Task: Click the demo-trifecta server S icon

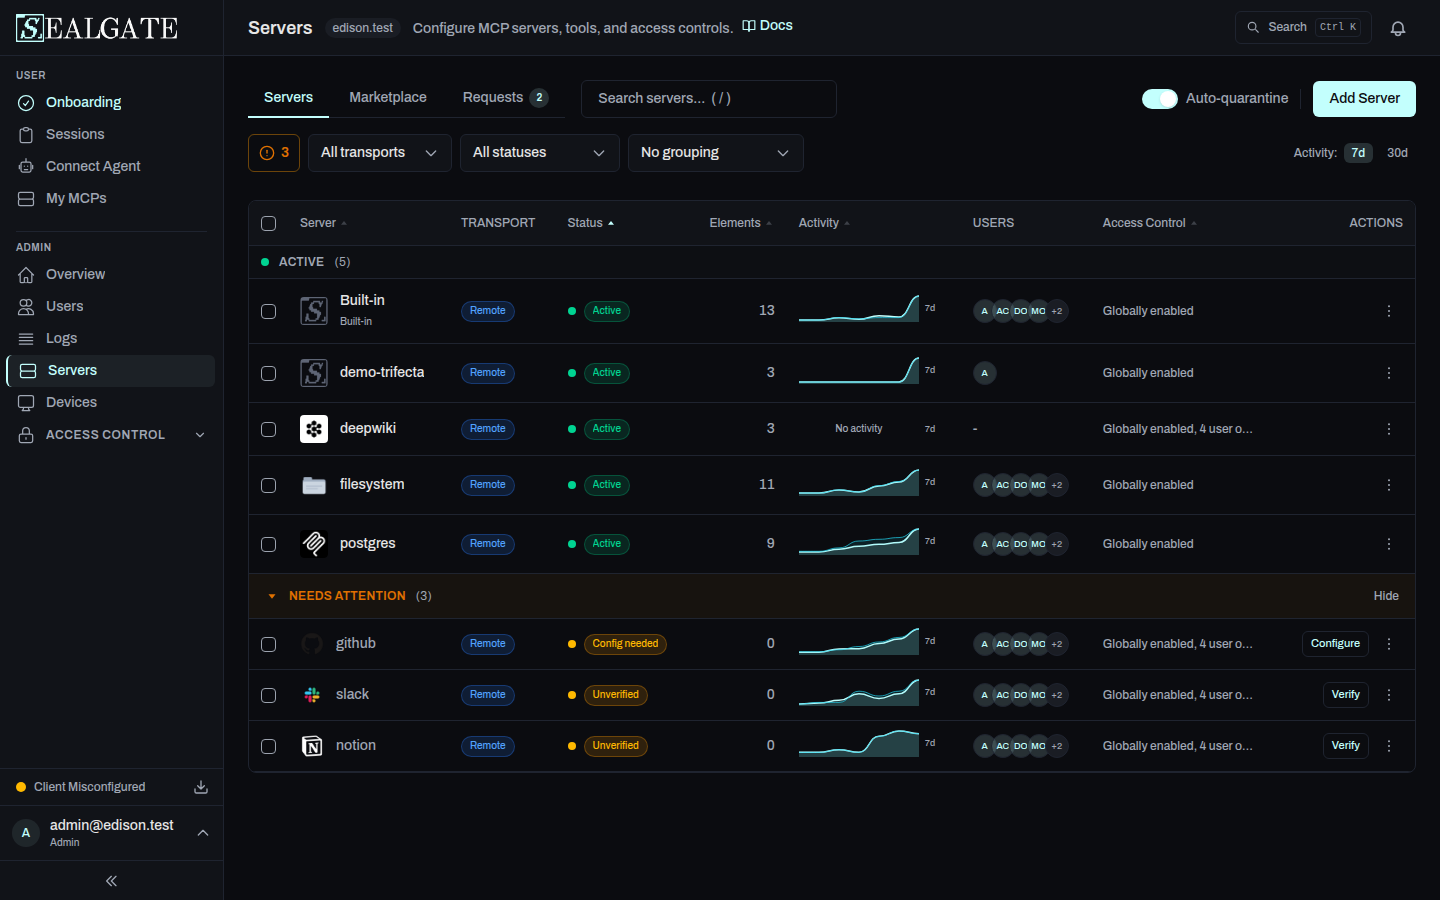Action: [314, 373]
